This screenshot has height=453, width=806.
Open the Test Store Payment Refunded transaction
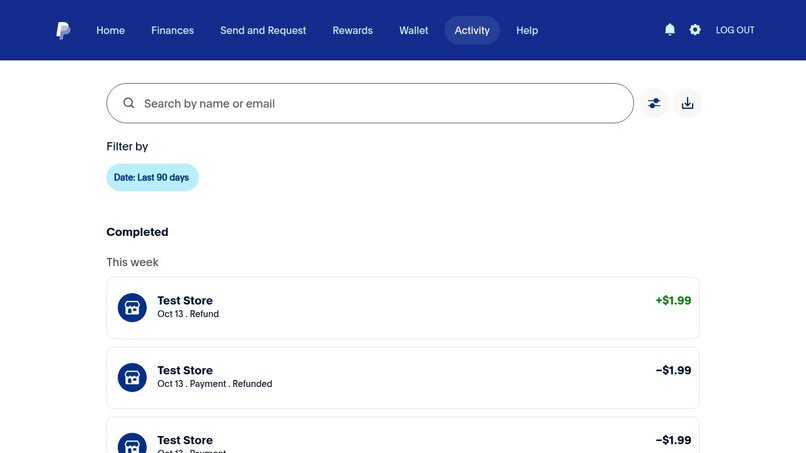click(403, 378)
